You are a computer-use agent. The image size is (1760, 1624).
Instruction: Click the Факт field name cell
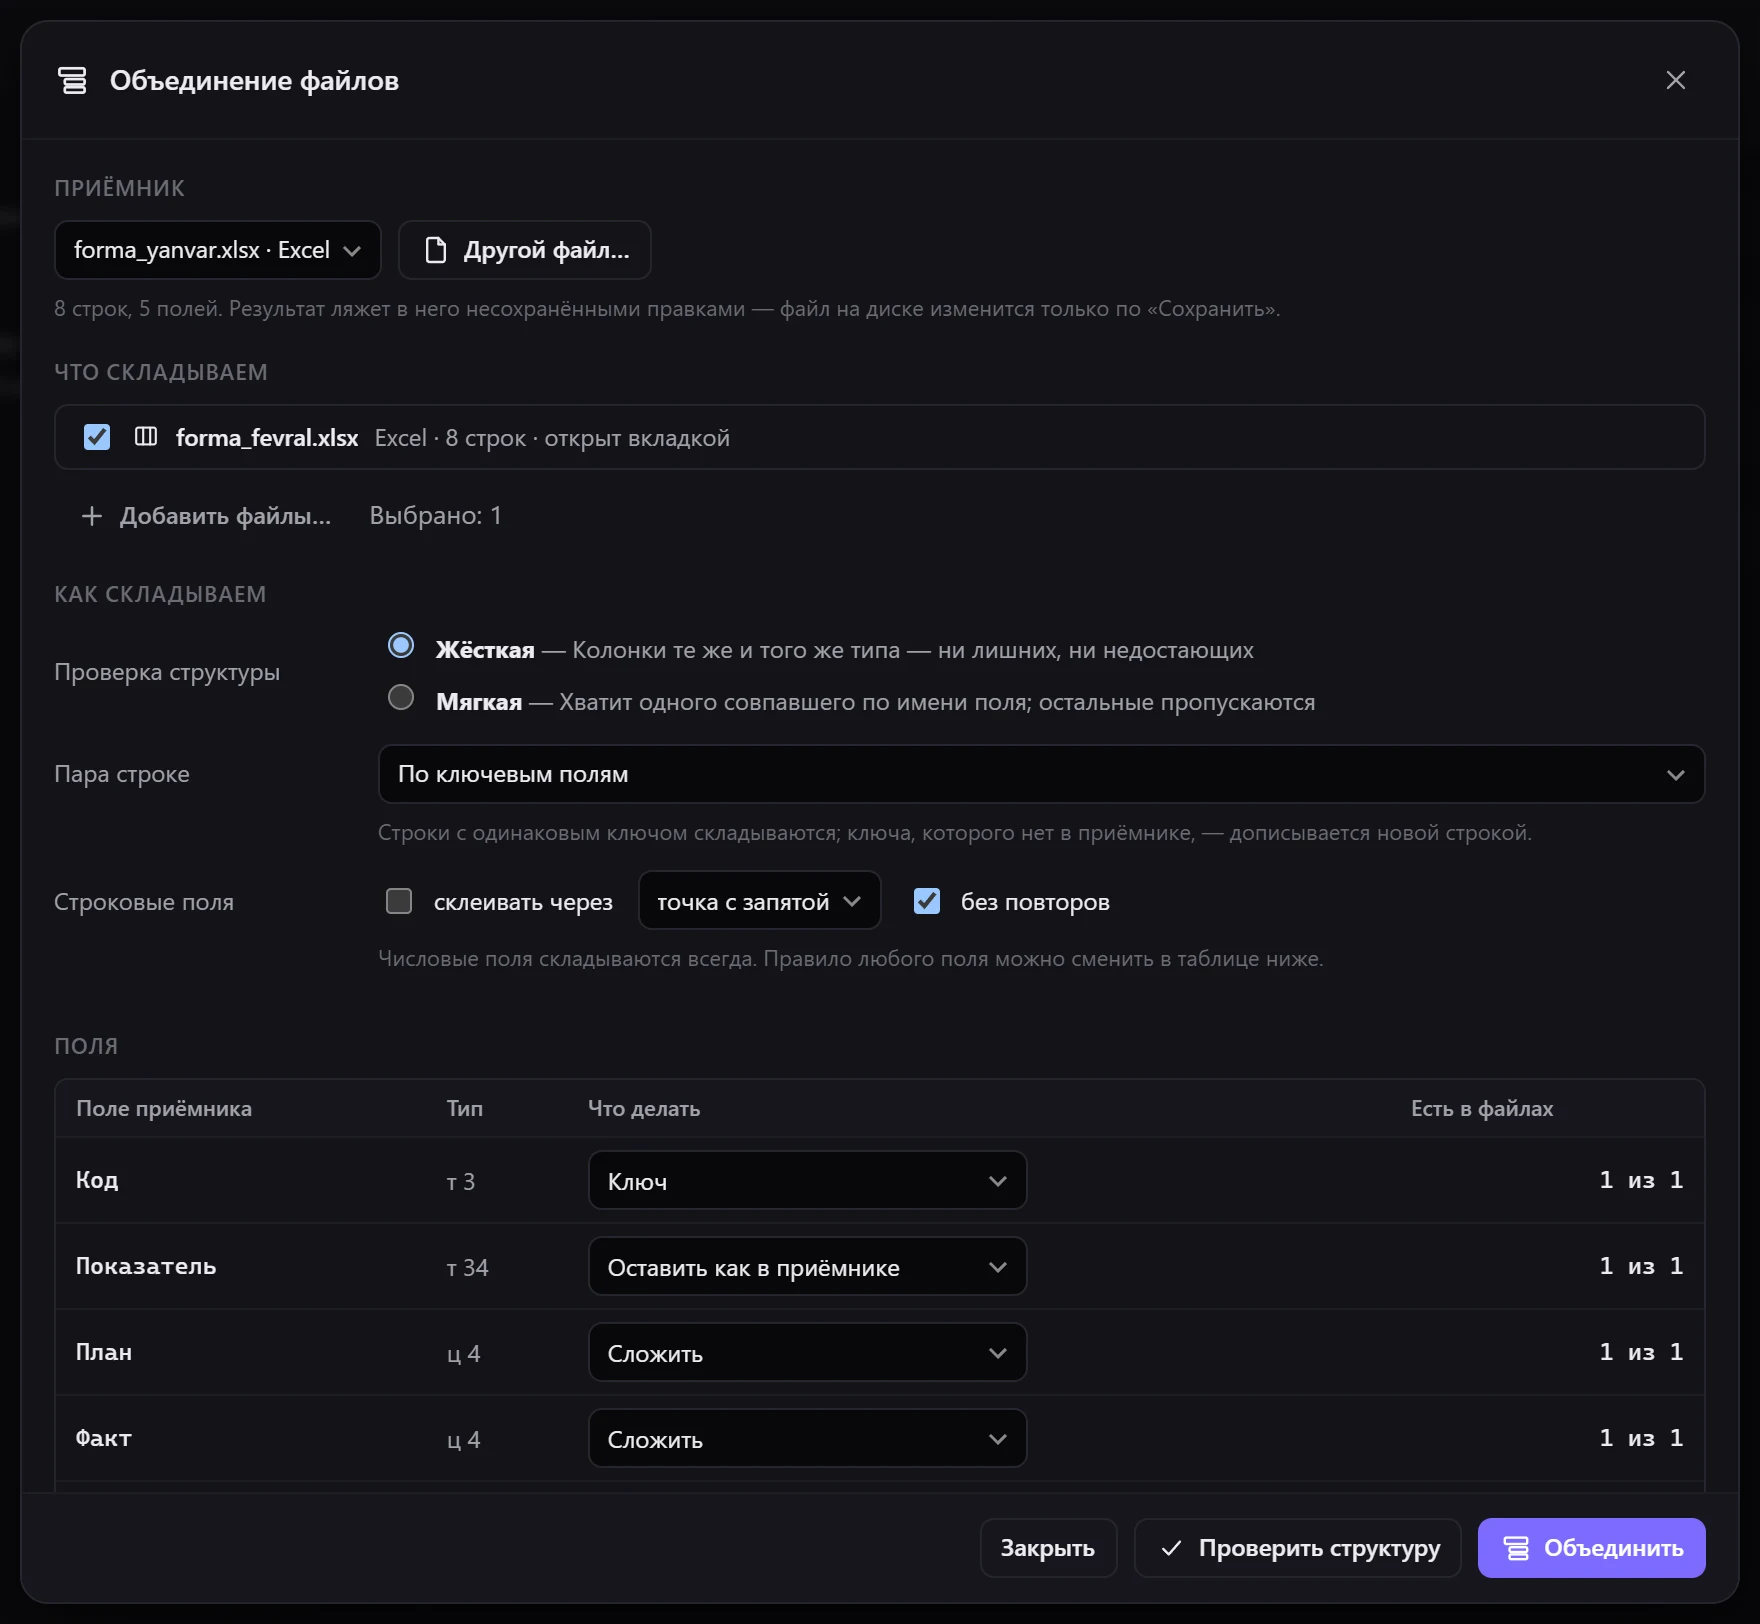point(104,1438)
